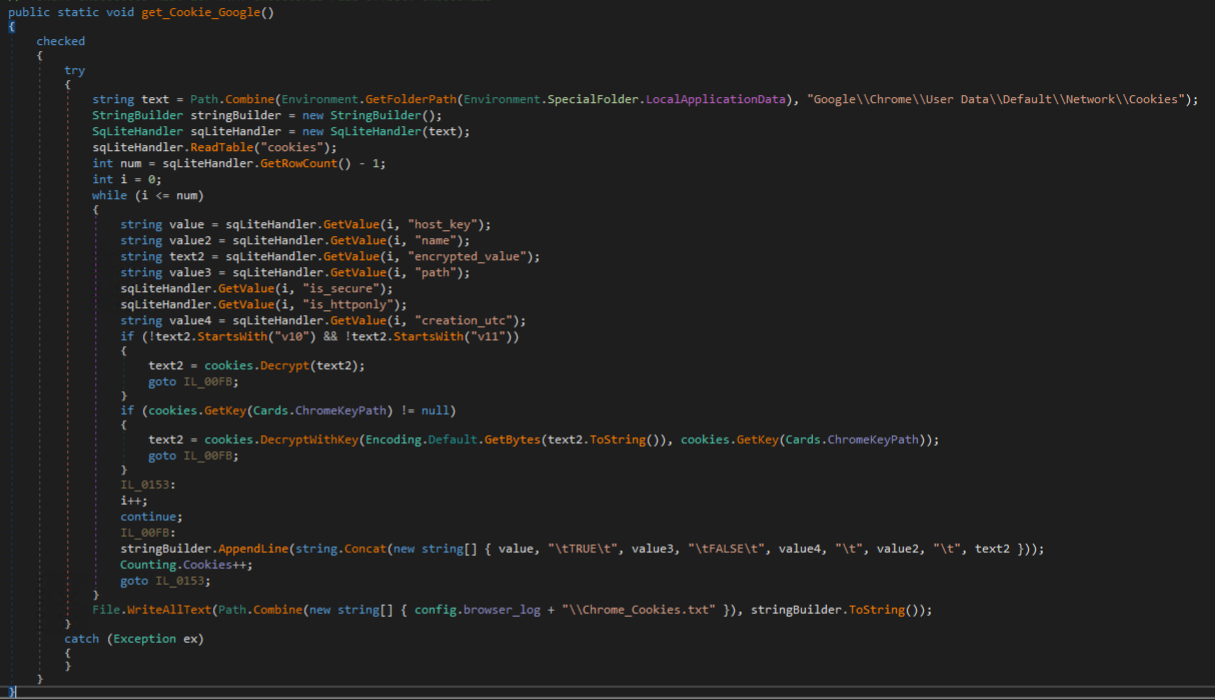Click the "creation_utc" string
Image resolution: width=1215 pixels, height=700 pixels.
pos(465,320)
